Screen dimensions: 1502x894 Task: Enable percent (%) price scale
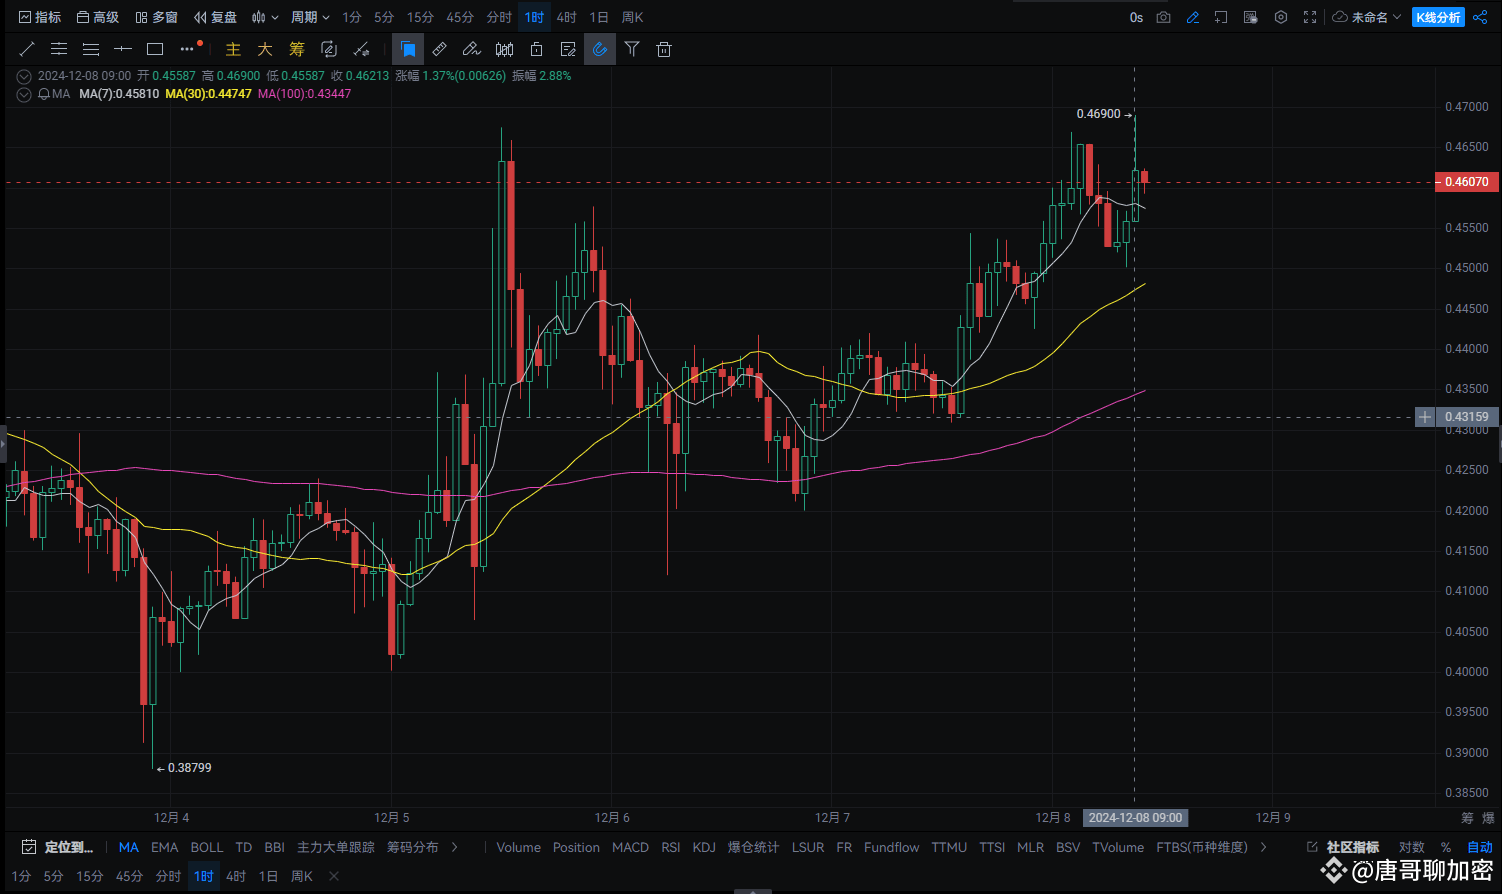[x=1446, y=847]
